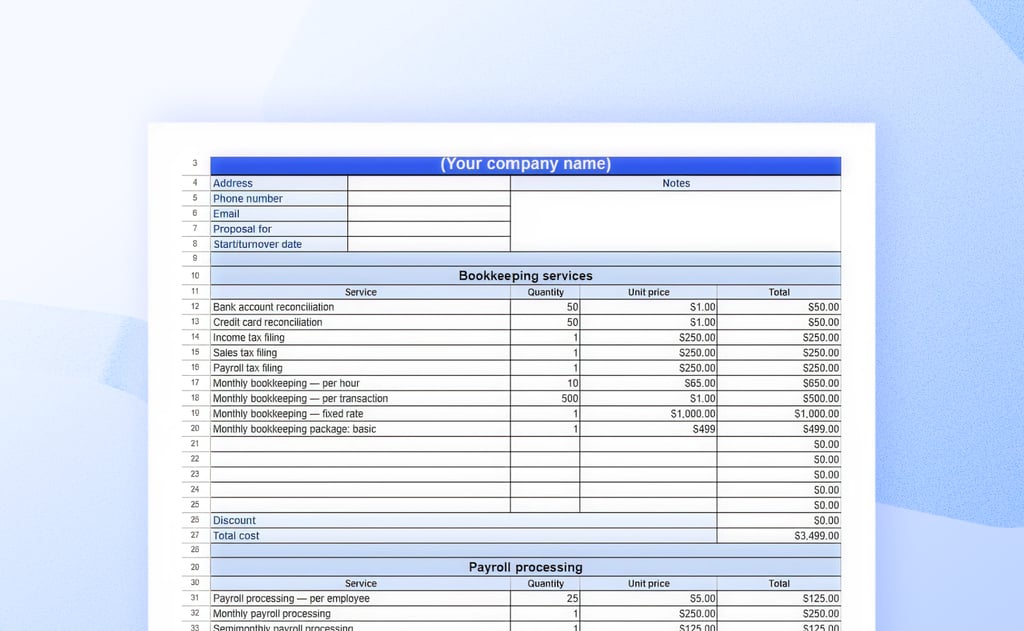Click row number 12 in the row header
The height and width of the screenshot is (631, 1024).
[195, 306]
